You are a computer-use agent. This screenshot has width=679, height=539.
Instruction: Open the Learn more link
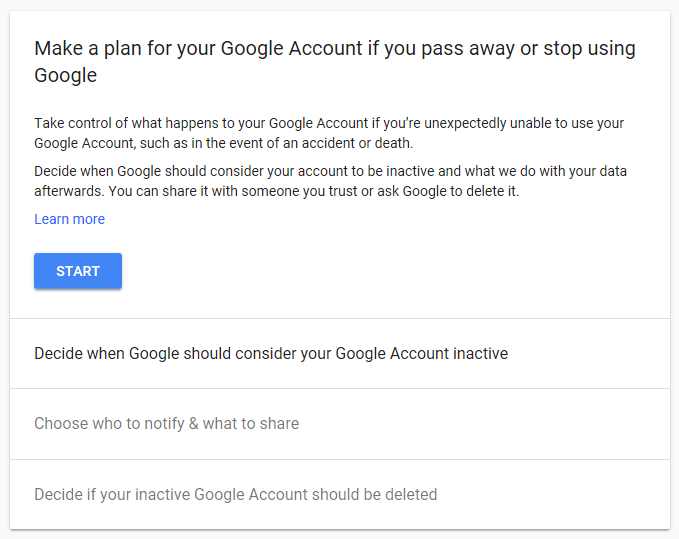pos(69,219)
